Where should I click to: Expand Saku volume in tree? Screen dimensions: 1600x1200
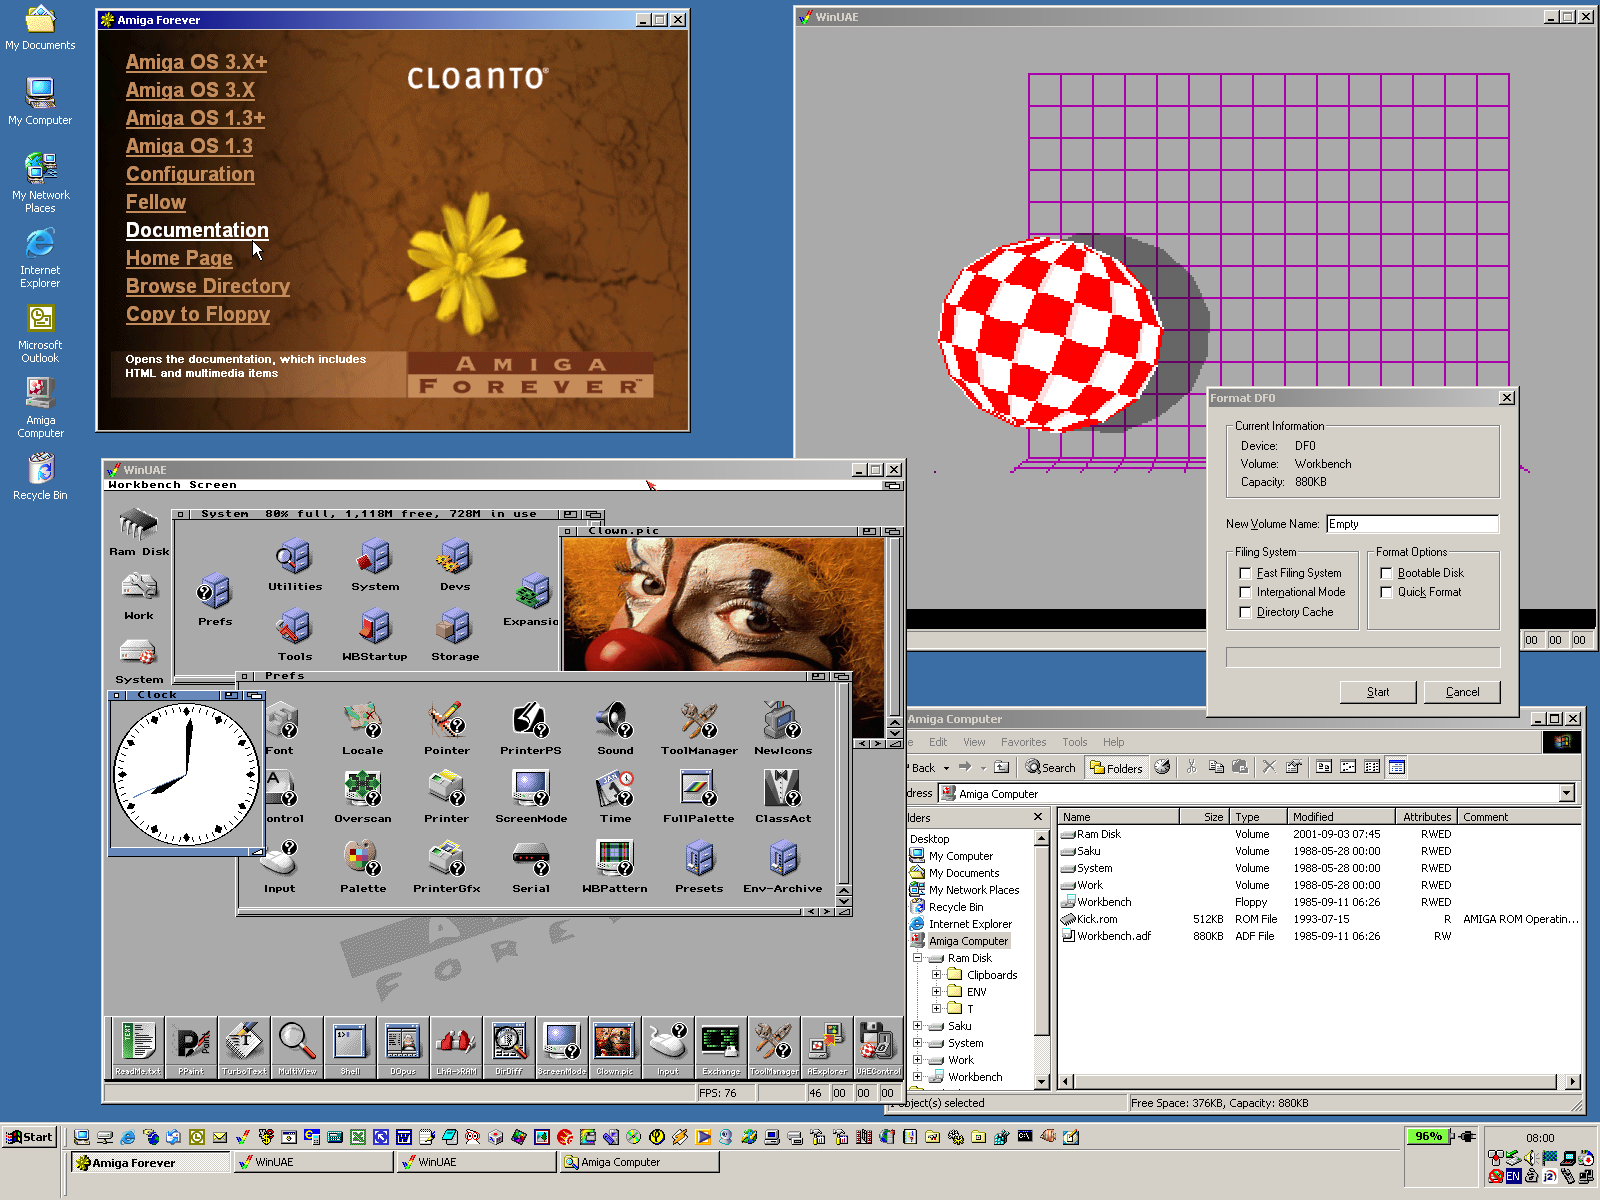pyautogui.click(x=917, y=1026)
